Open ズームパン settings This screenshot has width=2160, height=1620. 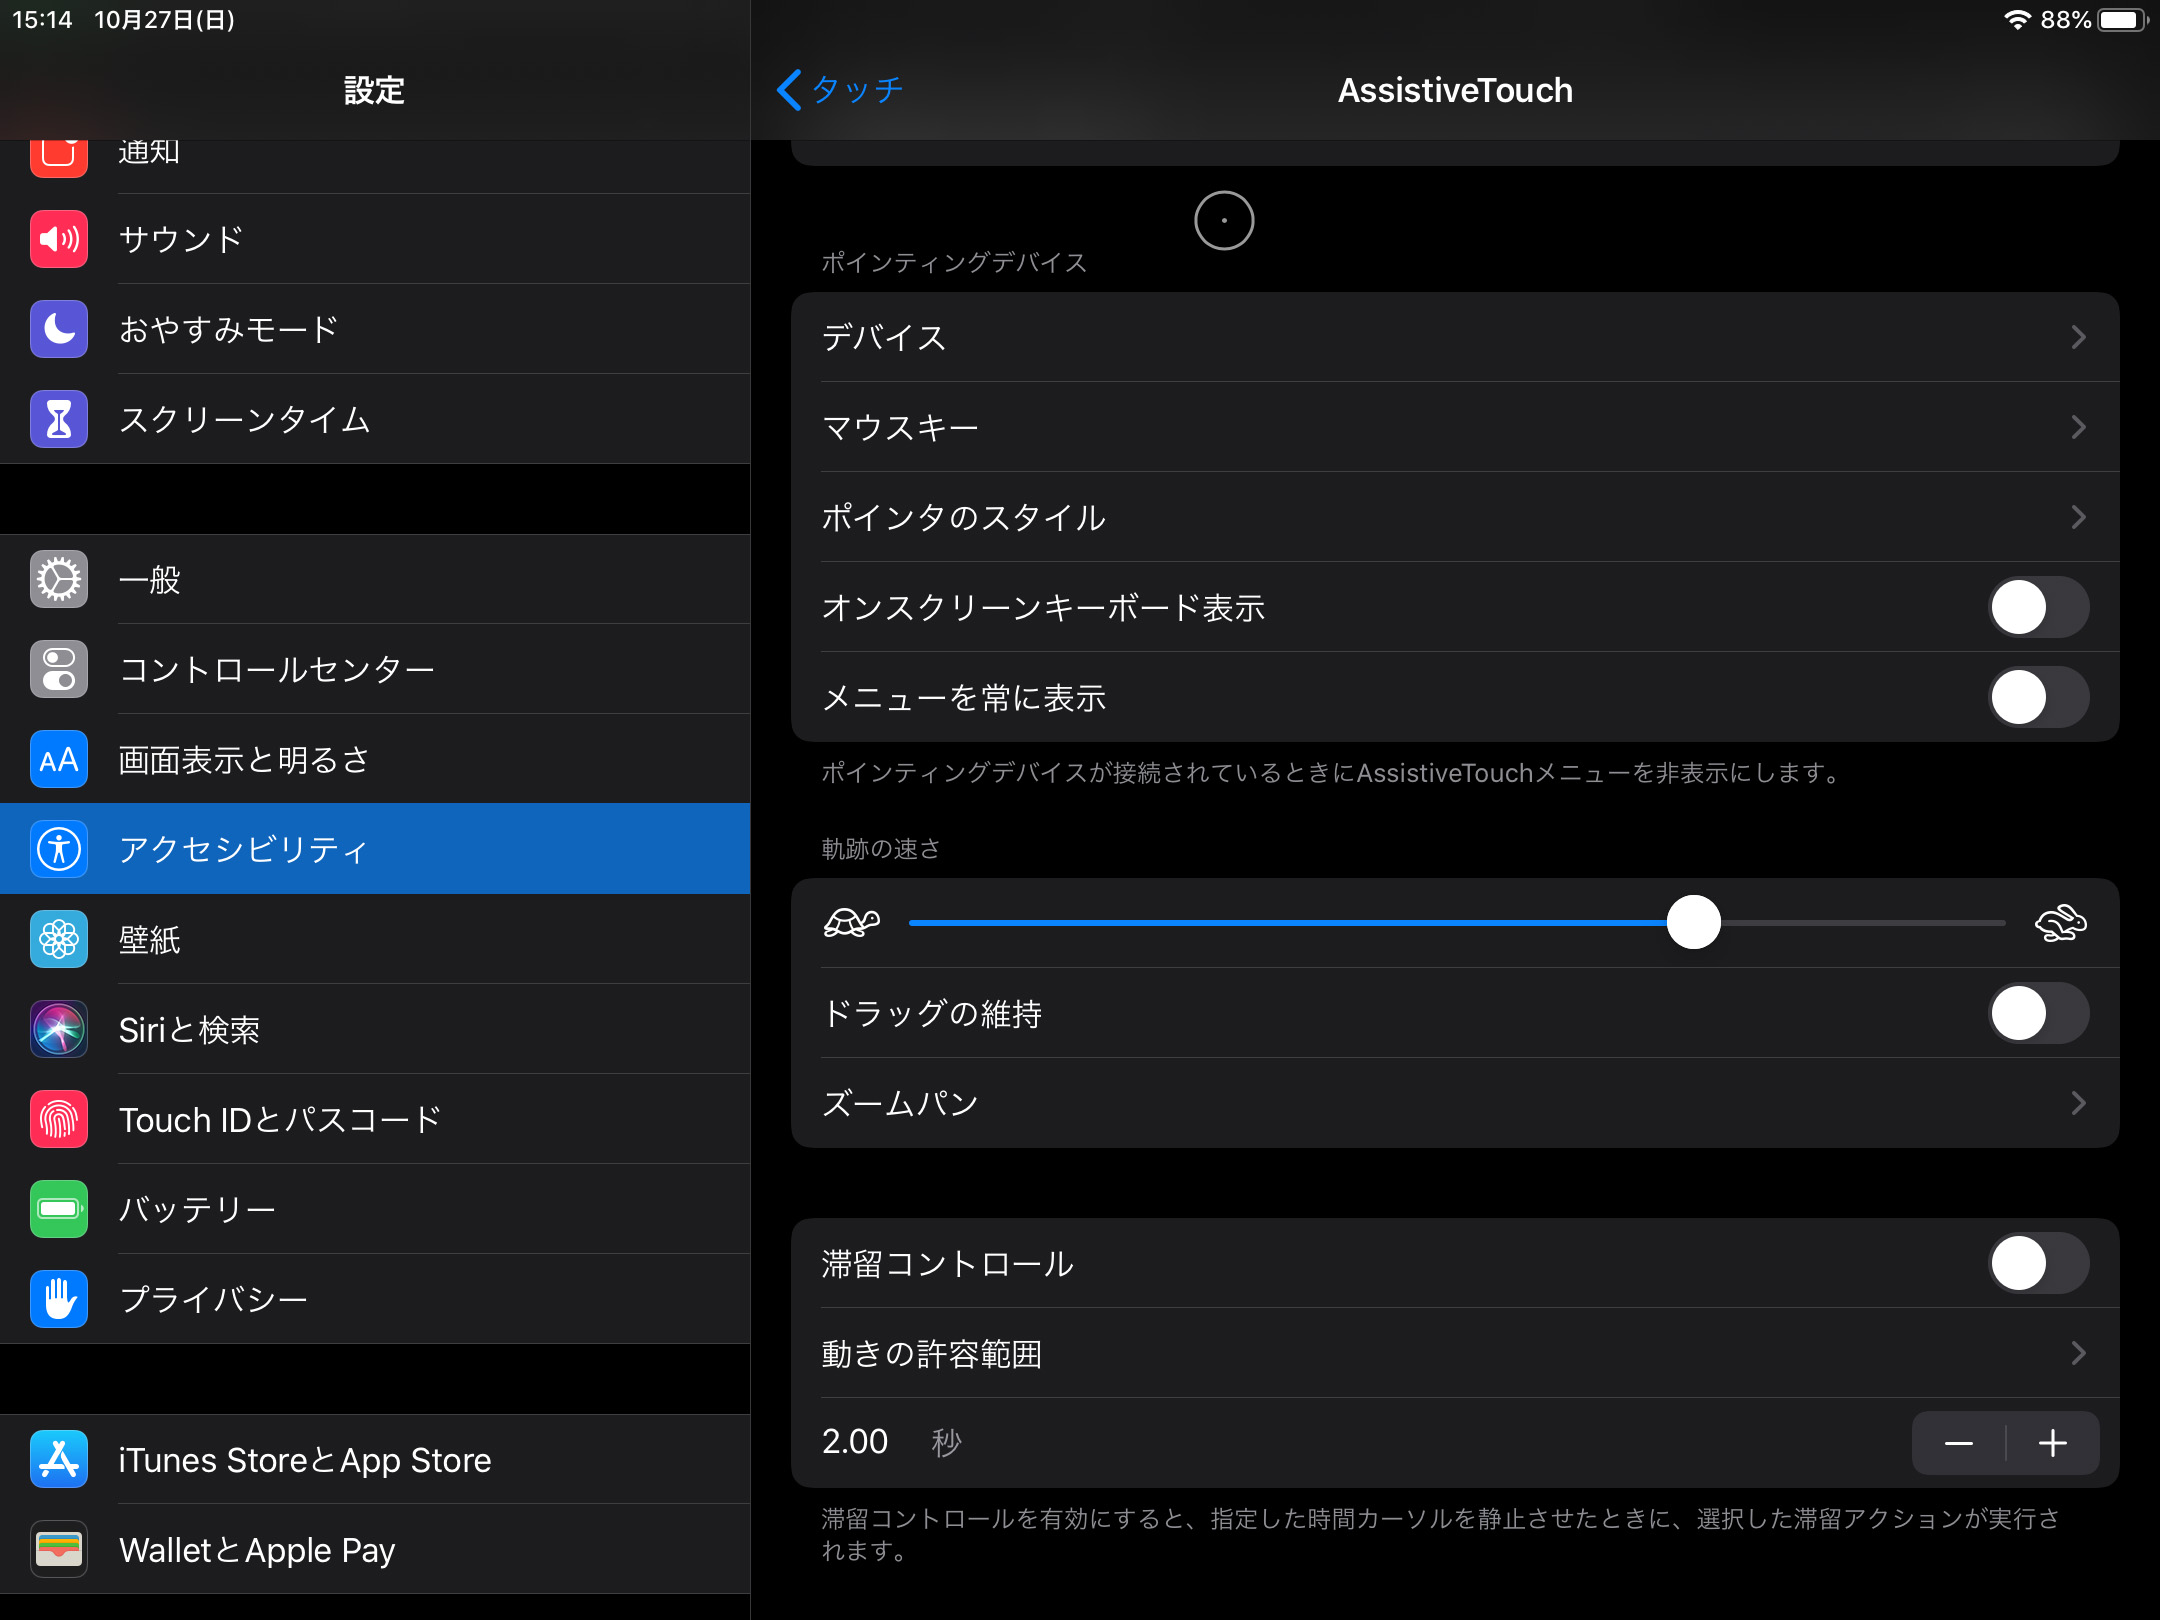[x=2078, y=1102]
